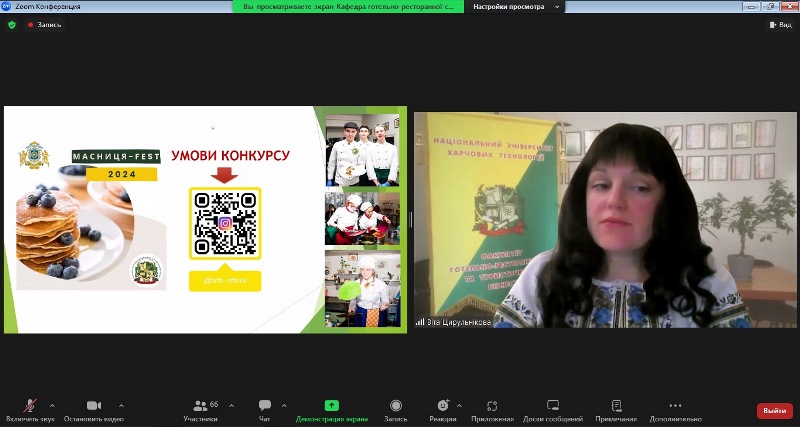Stop video using camera icon
The width and height of the screenshot is (800, 427).
94,406
